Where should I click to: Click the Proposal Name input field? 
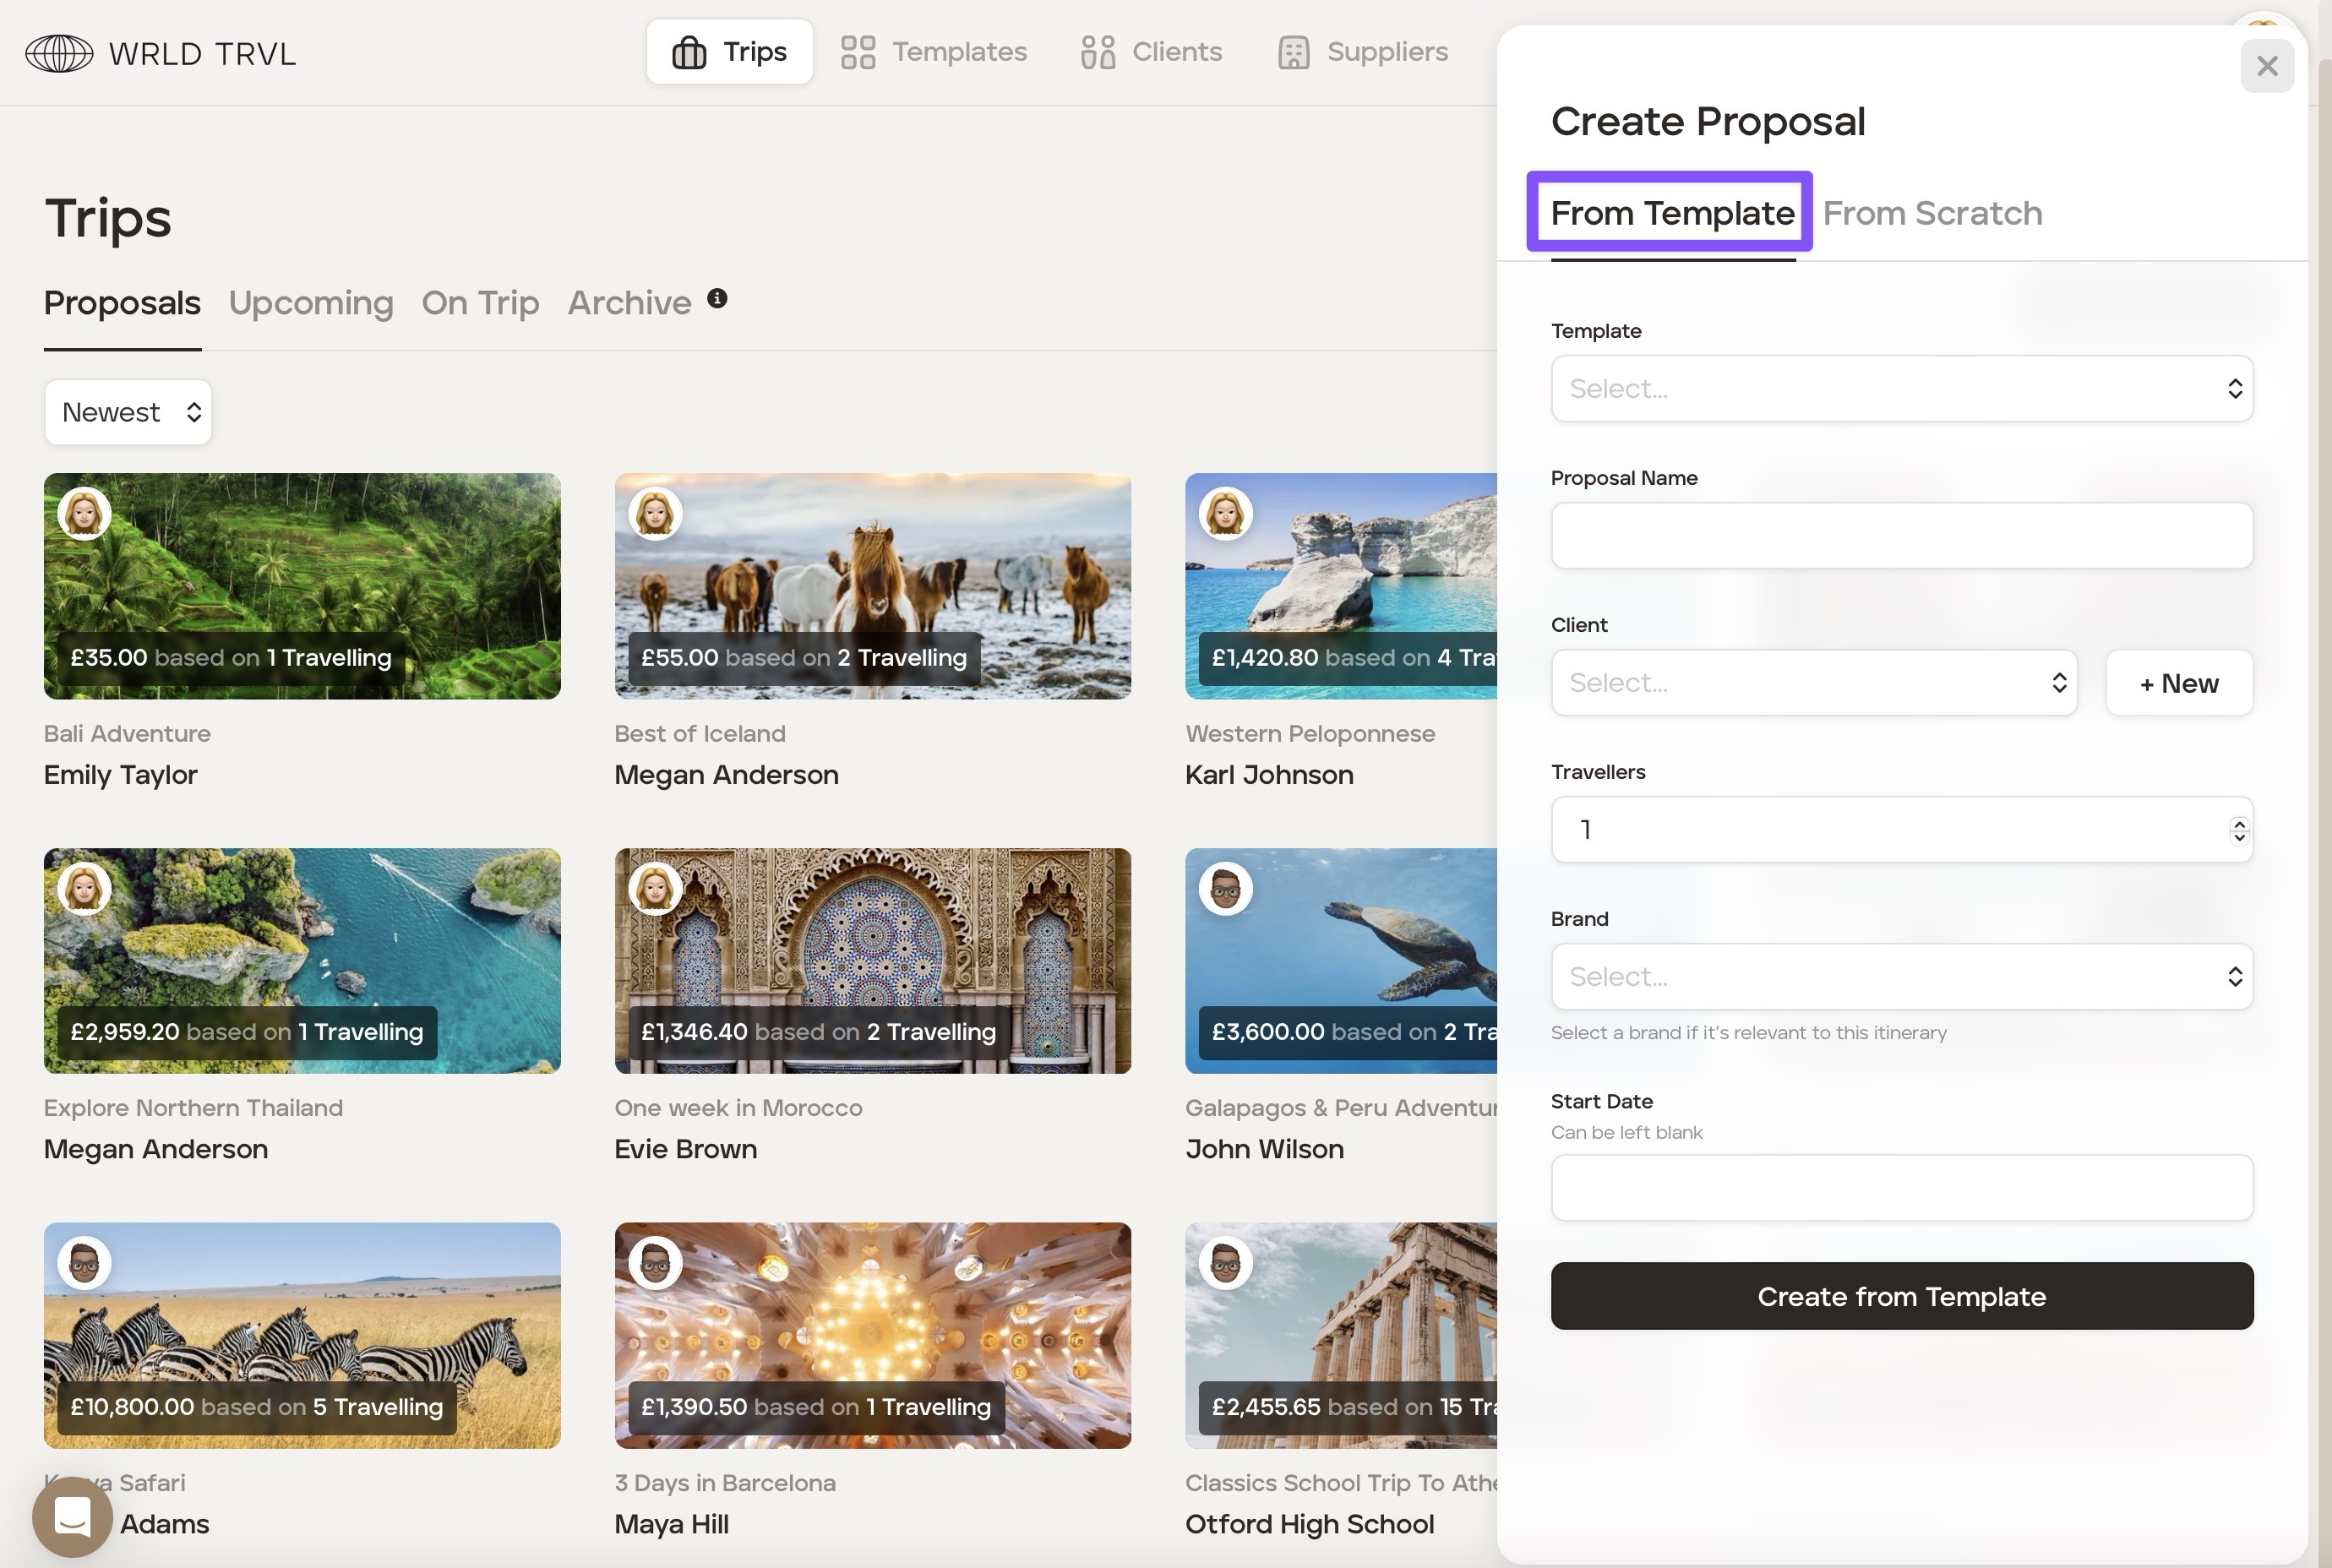pos(1901,536)
